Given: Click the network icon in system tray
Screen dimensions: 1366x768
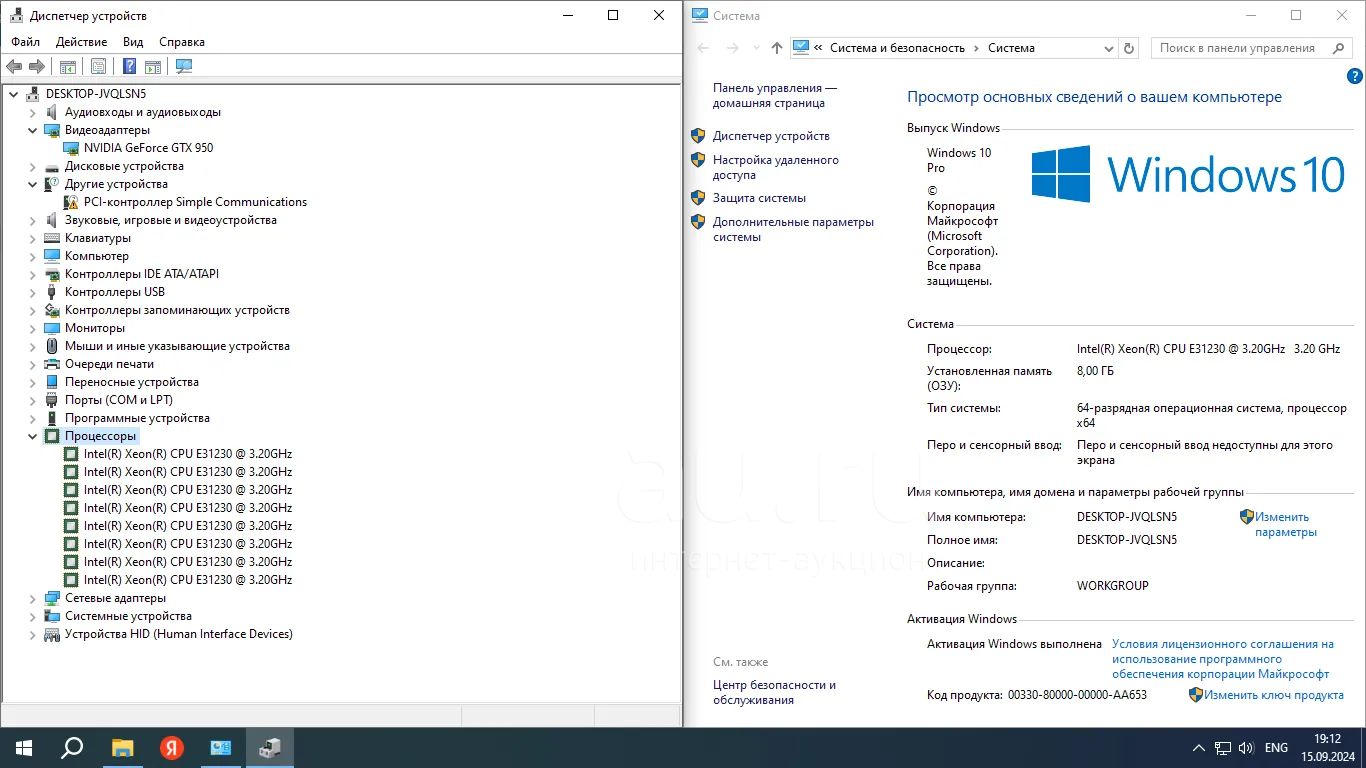Looking at the screenshot, I should pyautogui.click(x=1222, y=748).
